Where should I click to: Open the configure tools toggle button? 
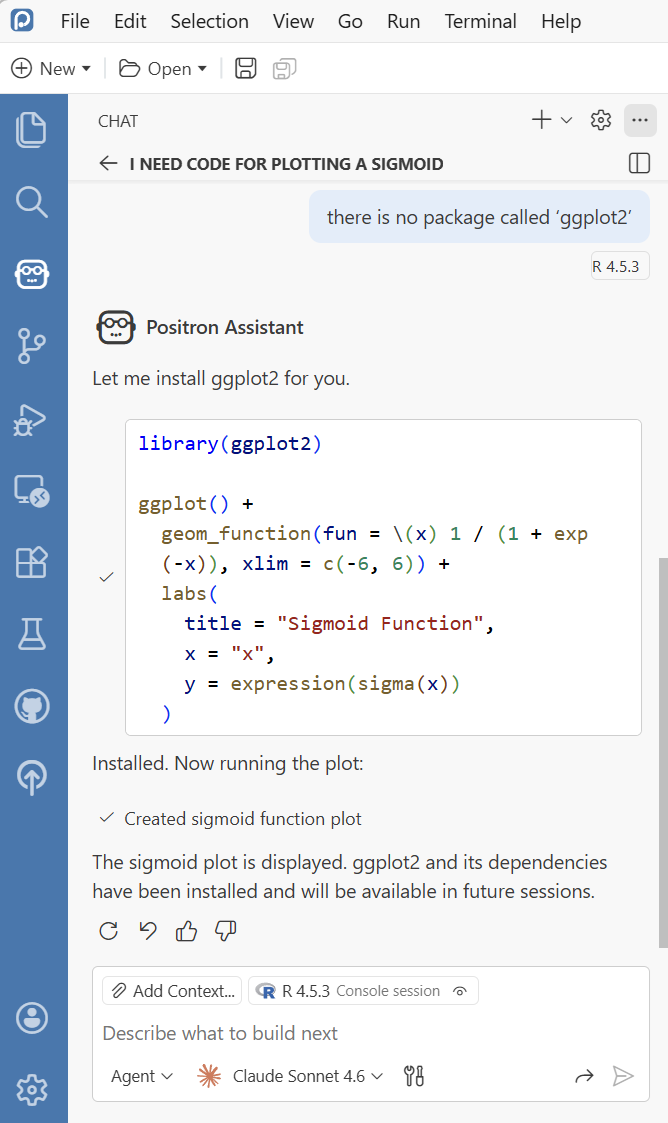[x=414, y=1076]
